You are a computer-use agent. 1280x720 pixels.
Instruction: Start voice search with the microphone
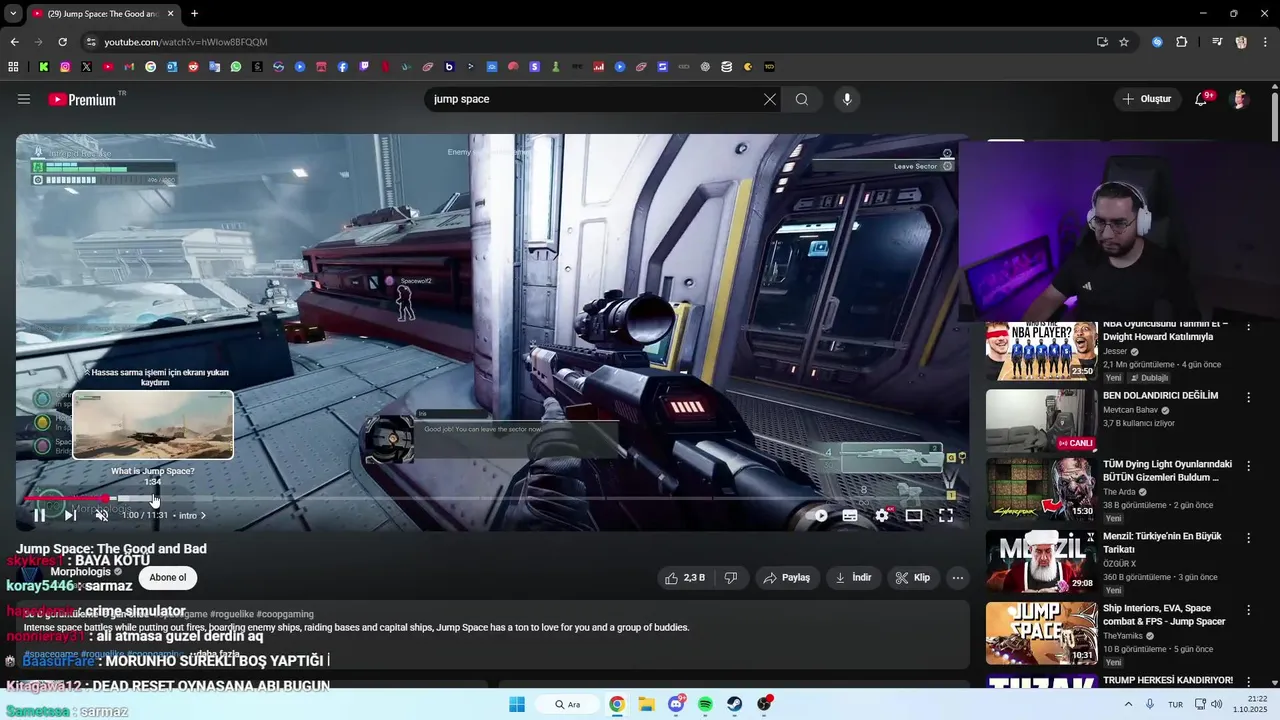coord(847,99)
